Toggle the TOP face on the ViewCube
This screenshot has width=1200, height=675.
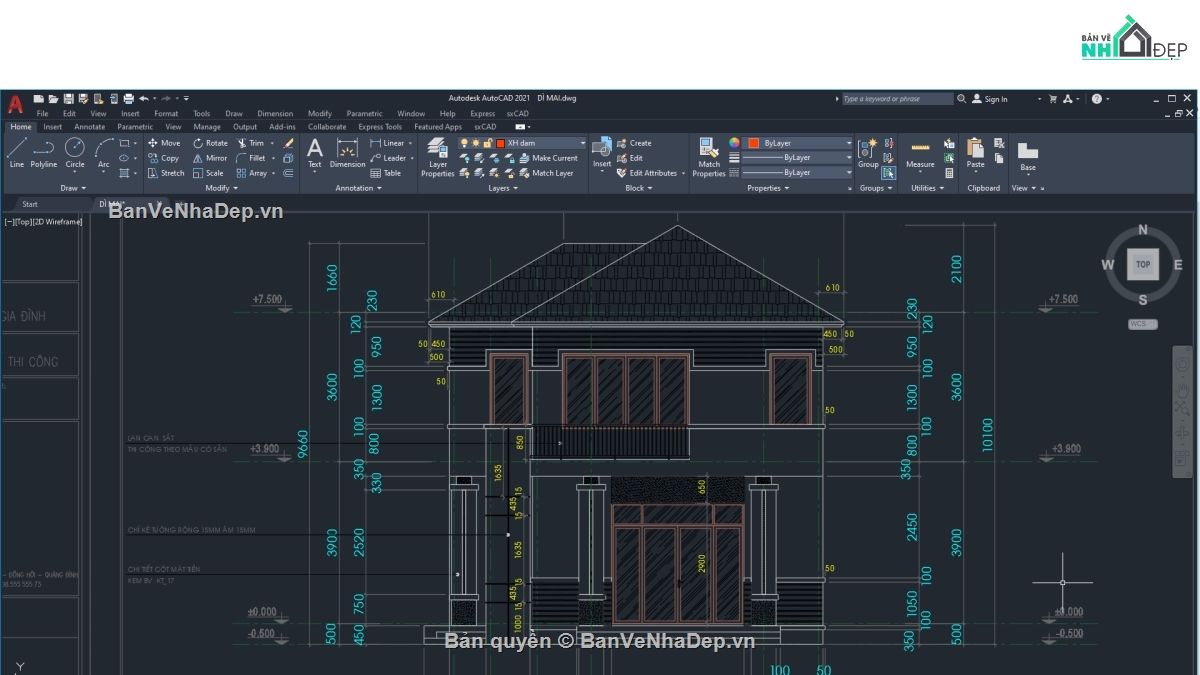click(1143, 265)
